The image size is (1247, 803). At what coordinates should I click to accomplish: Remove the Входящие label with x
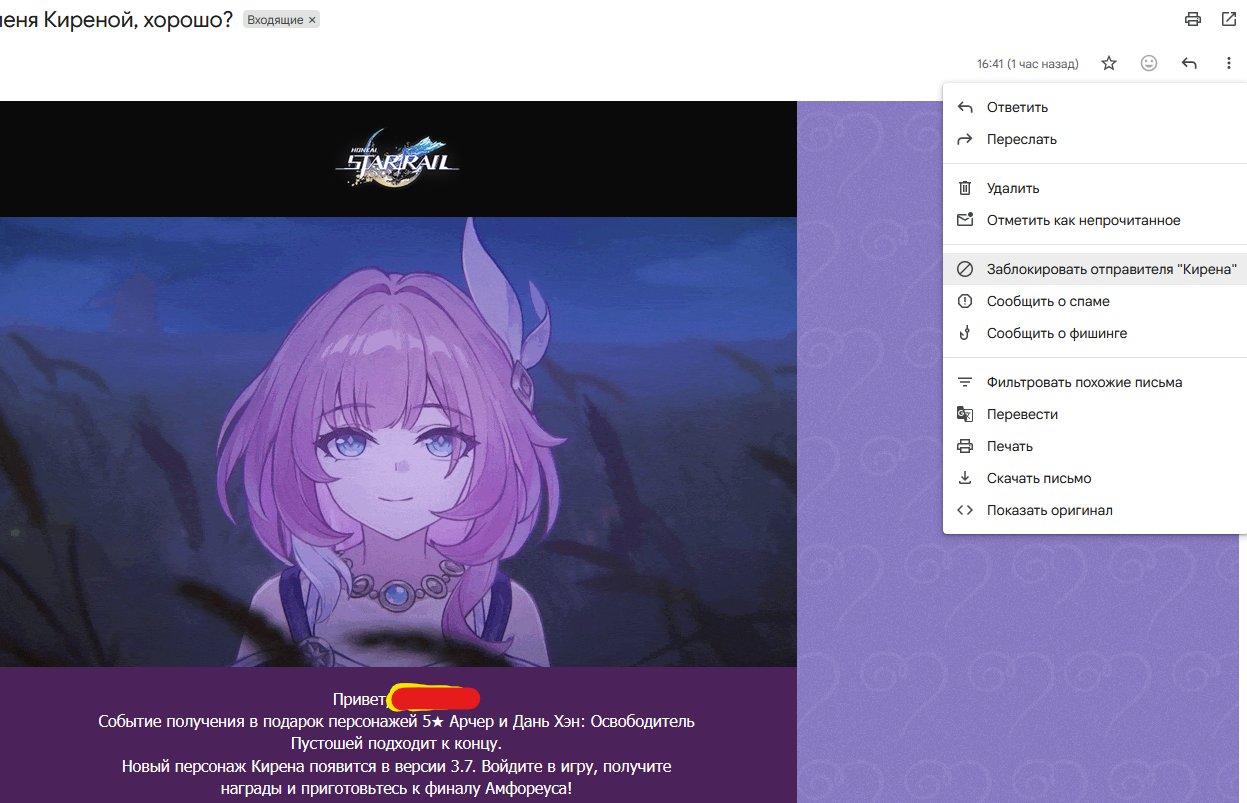pos(312,20)
